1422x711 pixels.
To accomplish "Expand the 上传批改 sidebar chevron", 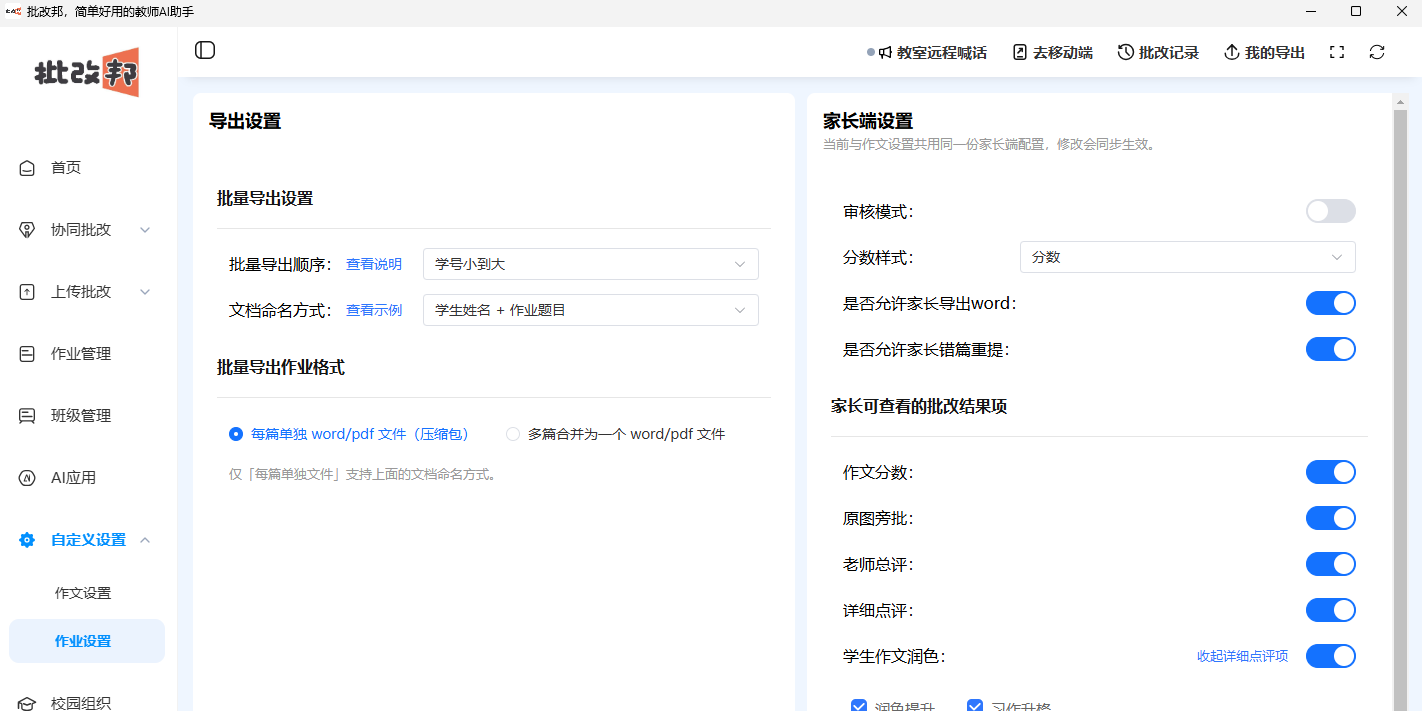I will 145,292.
